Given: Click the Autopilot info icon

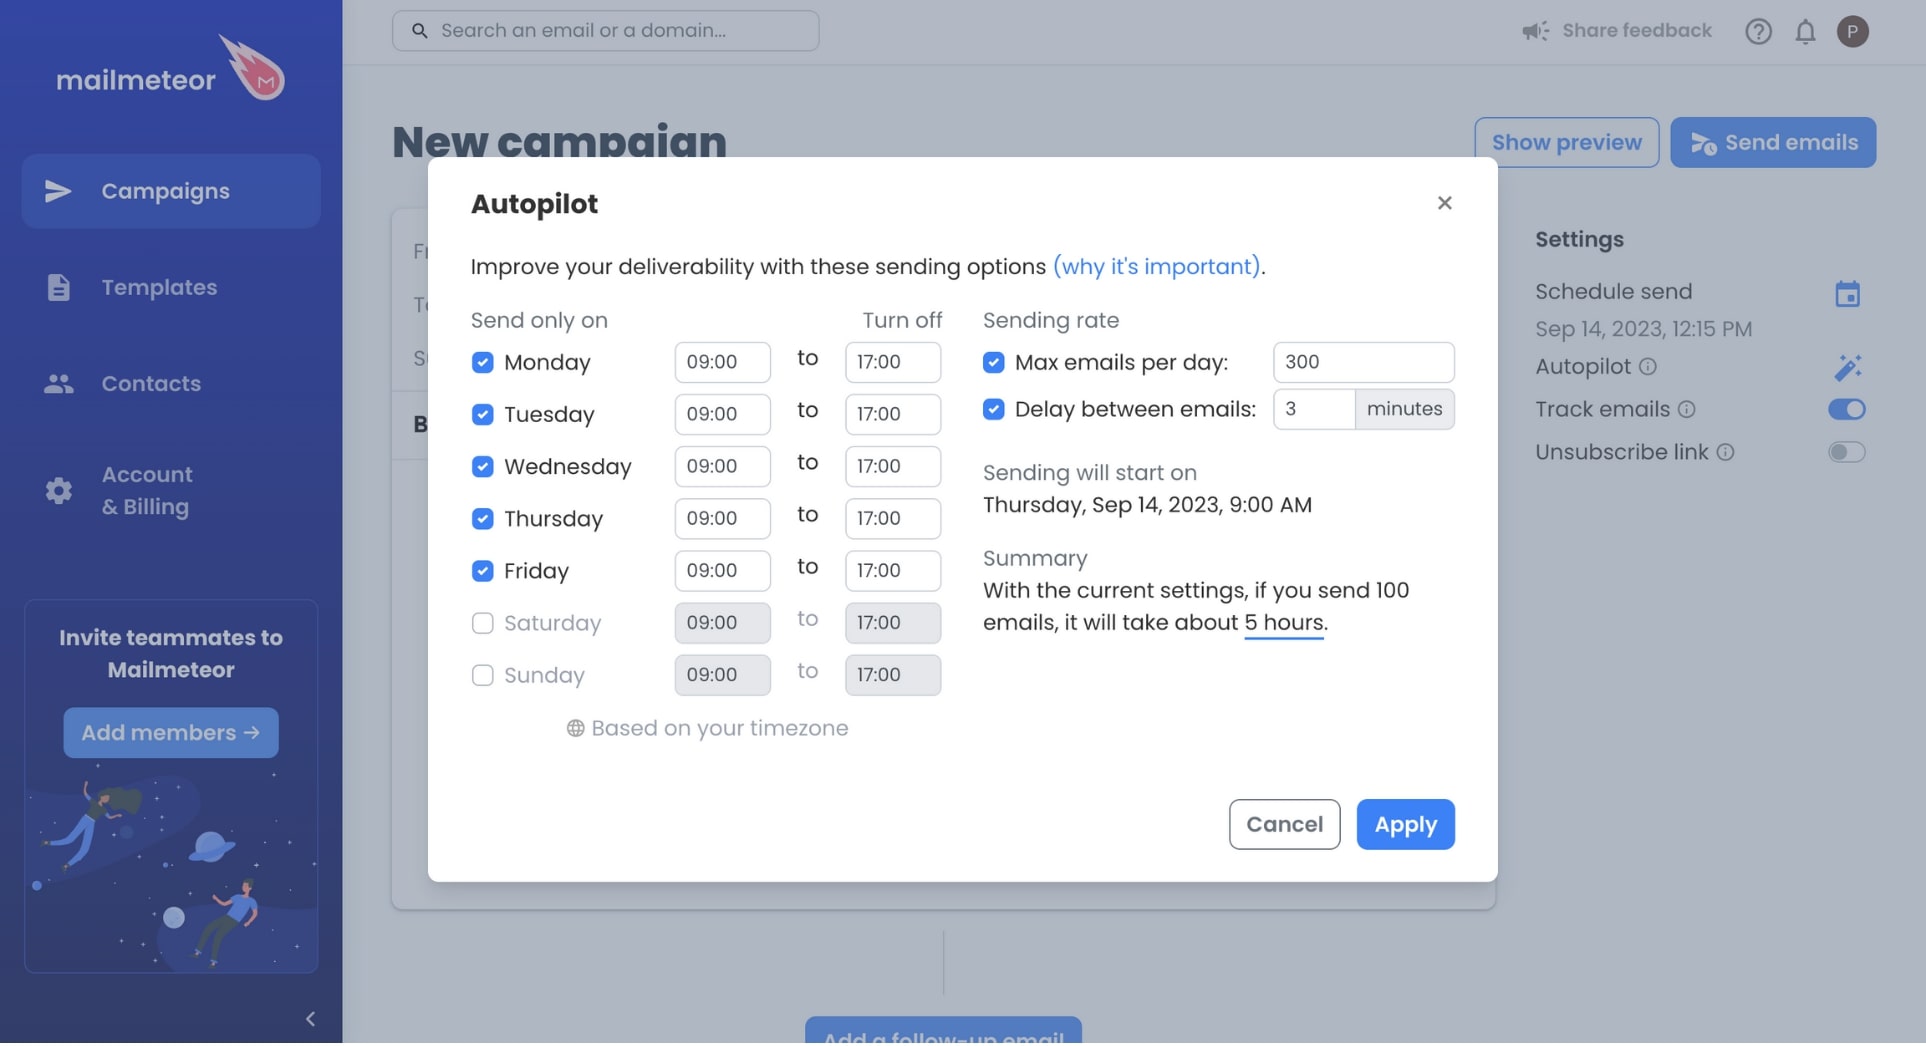Looking at the screenshot, I should 1648,367.
